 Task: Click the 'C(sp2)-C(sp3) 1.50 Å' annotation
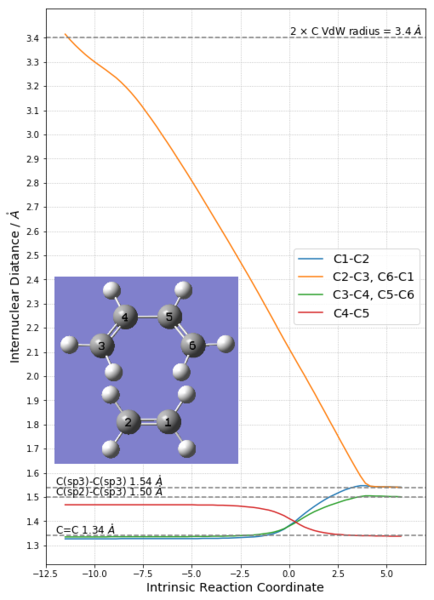click(109, 491)
